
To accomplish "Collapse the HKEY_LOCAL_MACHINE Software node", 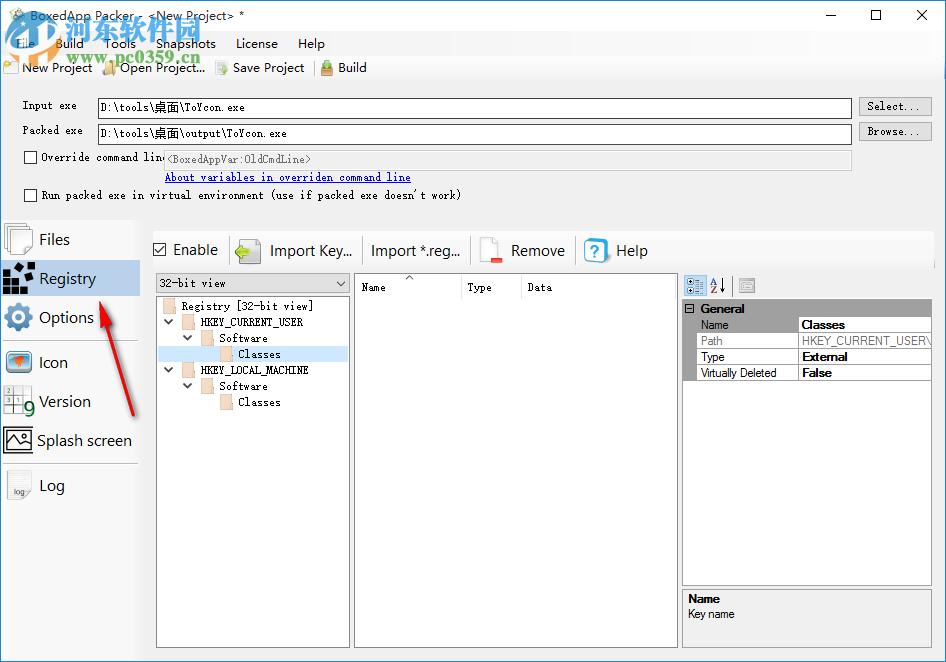I will [x=188, y=385].
